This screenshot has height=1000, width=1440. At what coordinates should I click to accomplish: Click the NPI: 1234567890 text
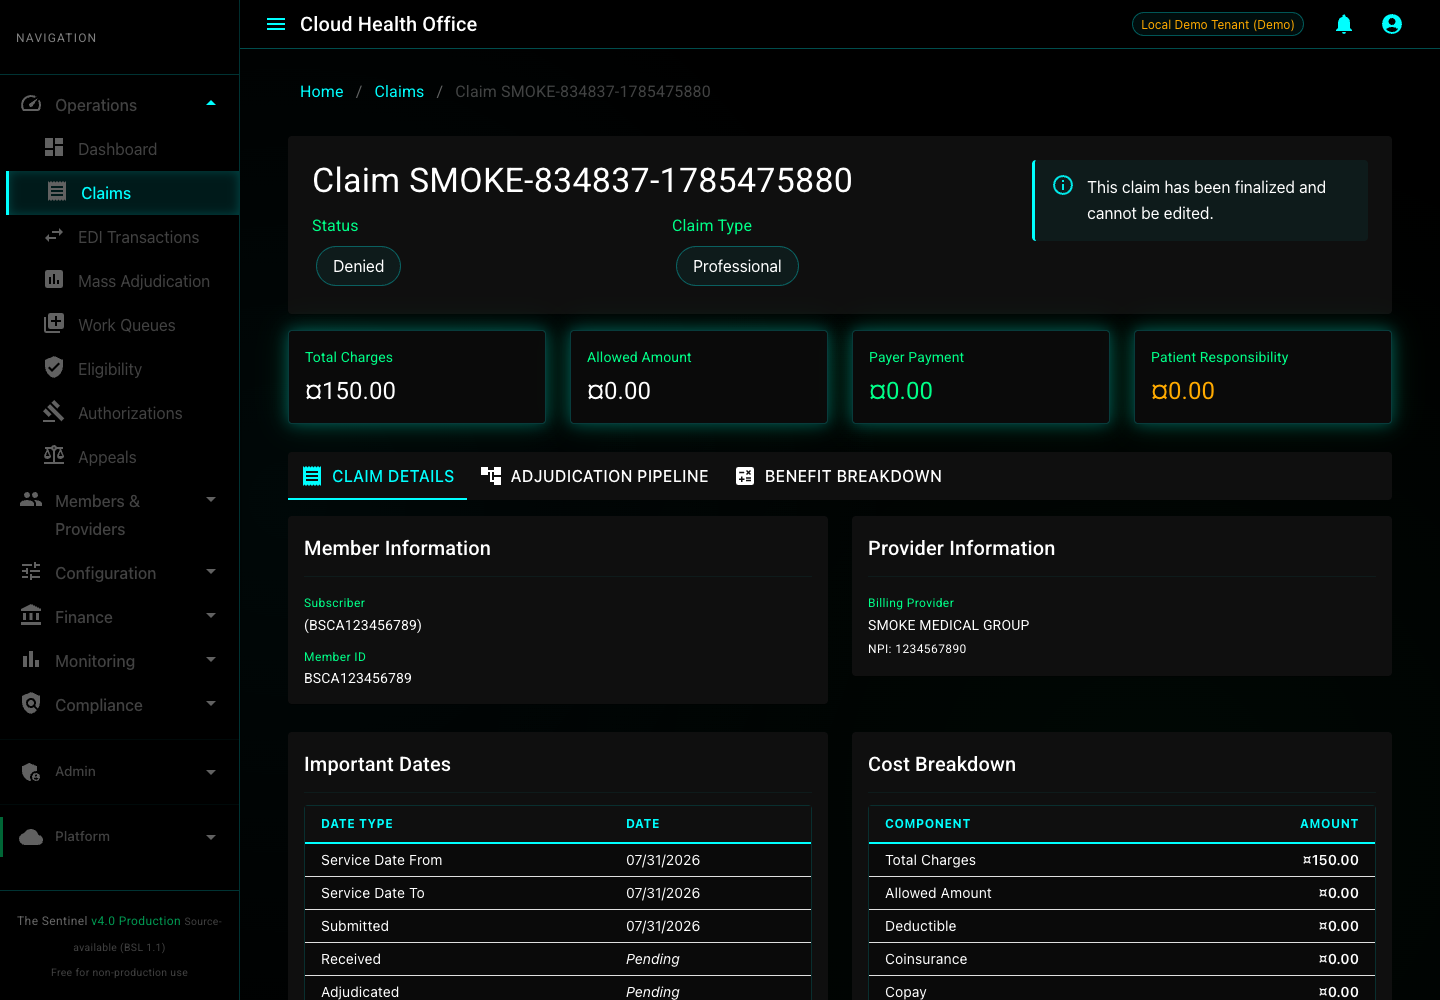tap(917, 649)
